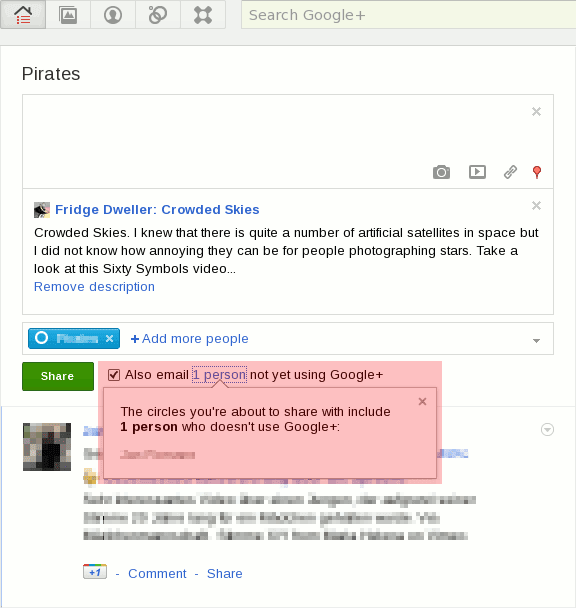Expand the recipients dropdown arrow
Viewport: 576px width, 608px height.
tap(536, 341)
